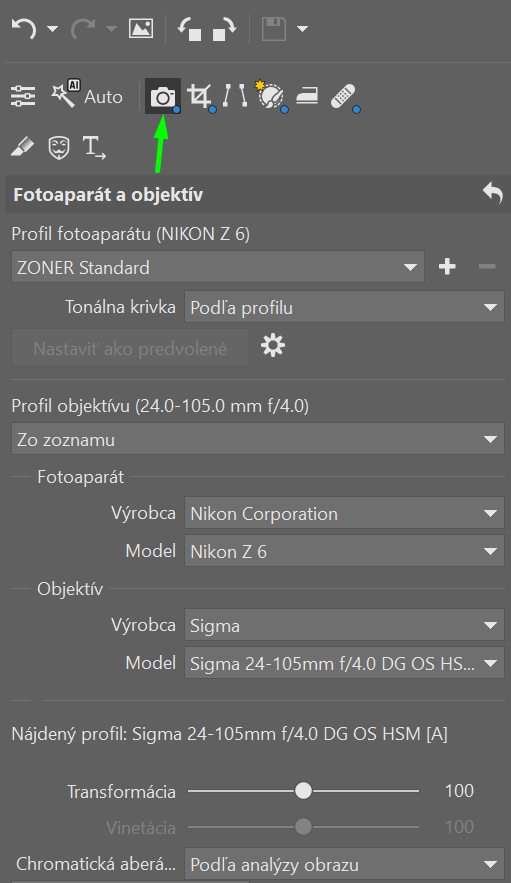Rotate image right icon
Image resolution: width=511 pixels, height=883 pixels.
pos(224,29)
